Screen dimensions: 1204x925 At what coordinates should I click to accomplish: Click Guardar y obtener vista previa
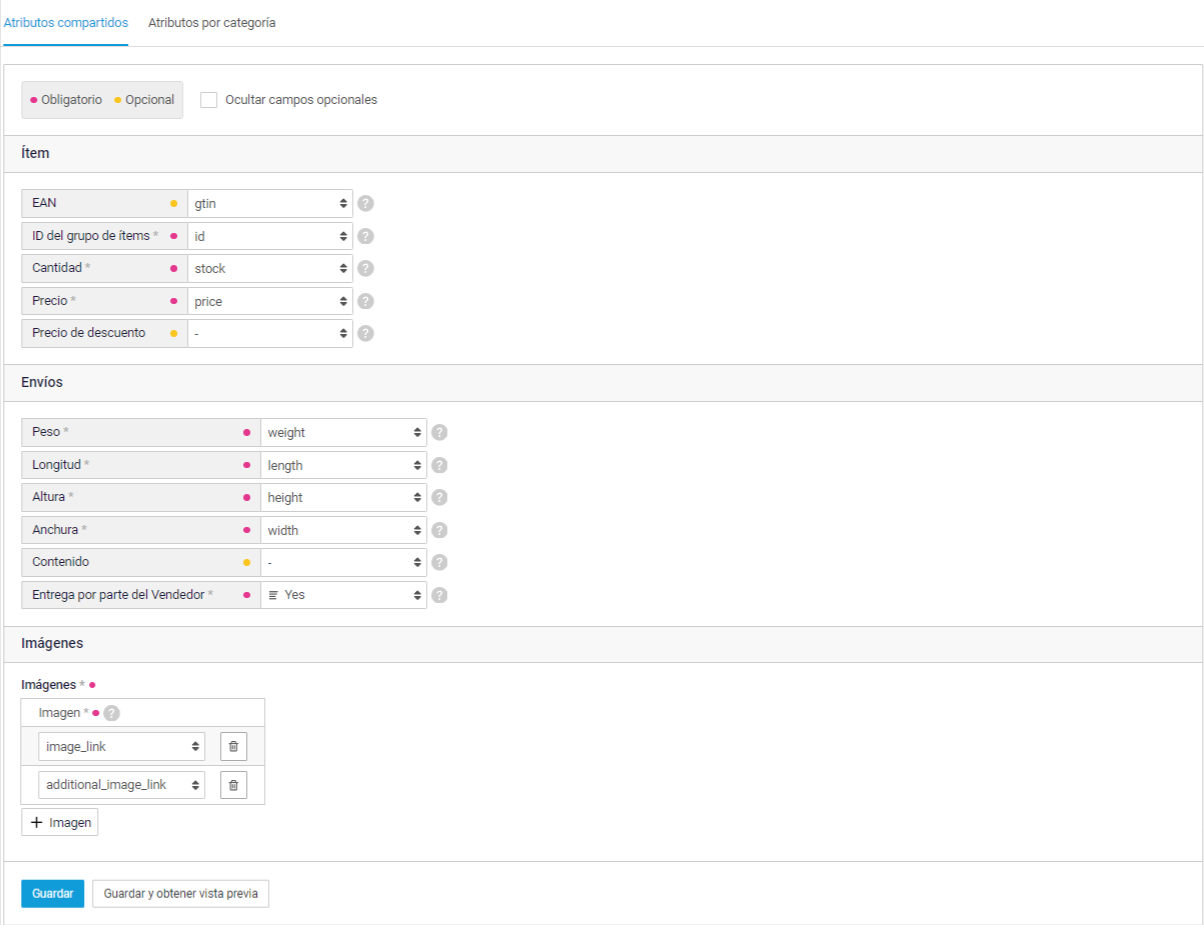coord(181,893)
